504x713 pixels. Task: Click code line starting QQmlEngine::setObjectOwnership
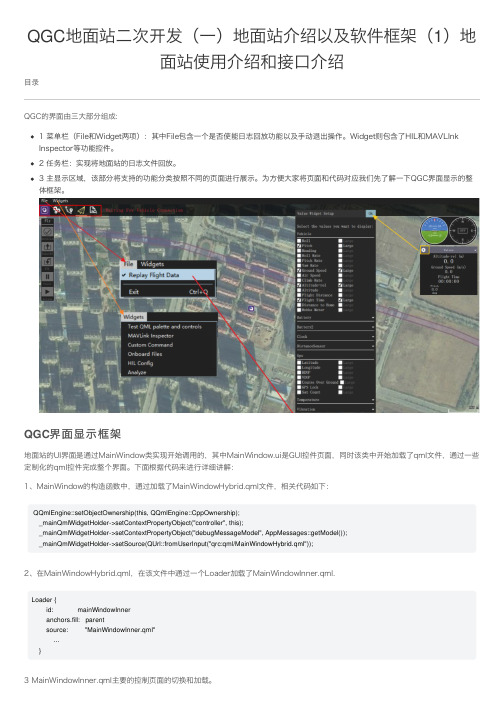click(136, 512)
